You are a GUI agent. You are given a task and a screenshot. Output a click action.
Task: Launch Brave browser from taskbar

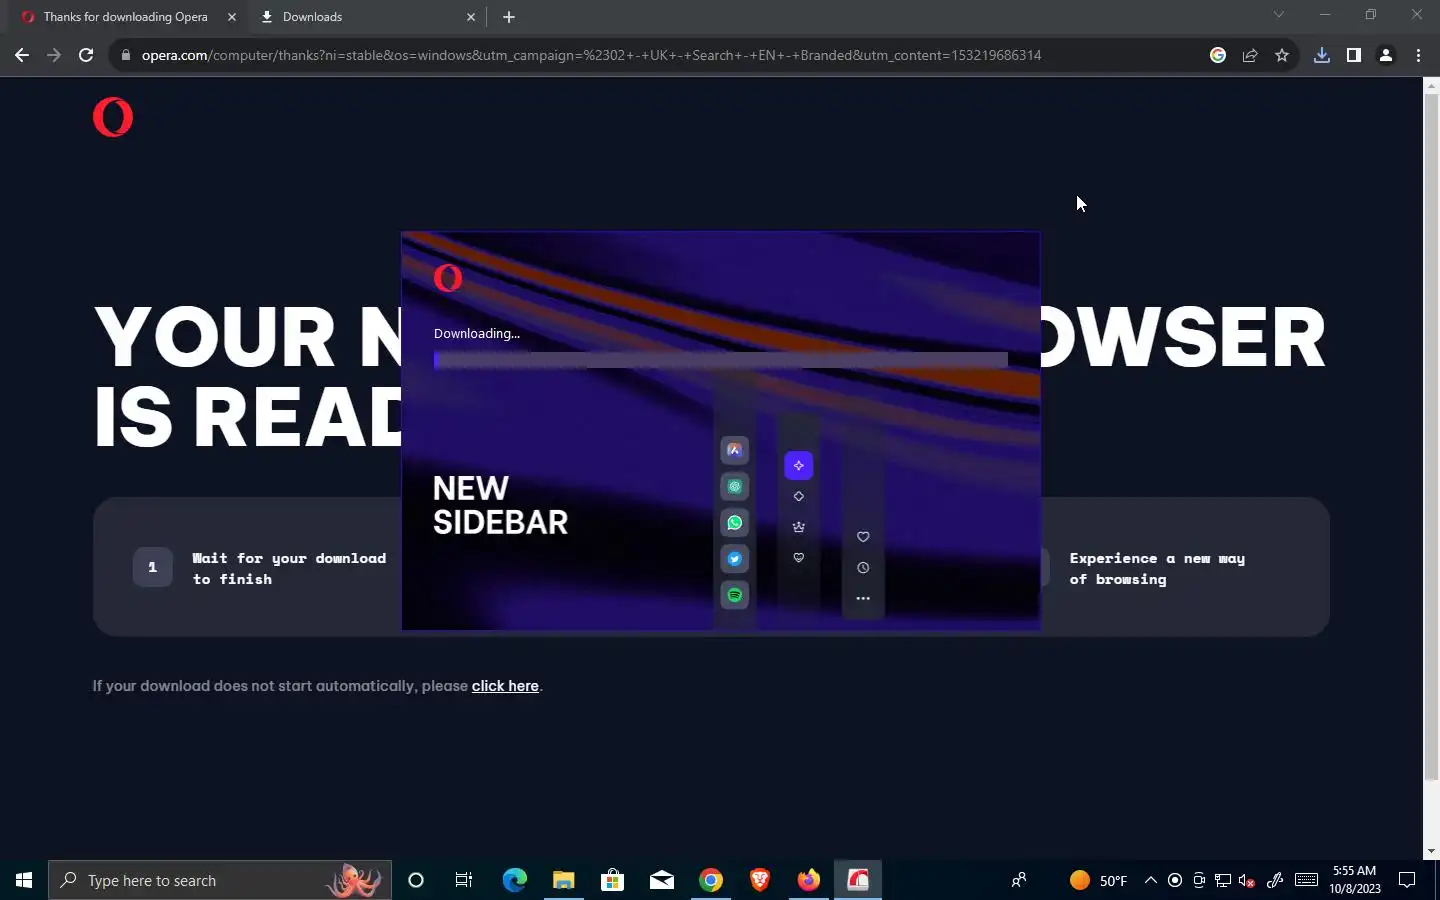[x=760, y=880]
